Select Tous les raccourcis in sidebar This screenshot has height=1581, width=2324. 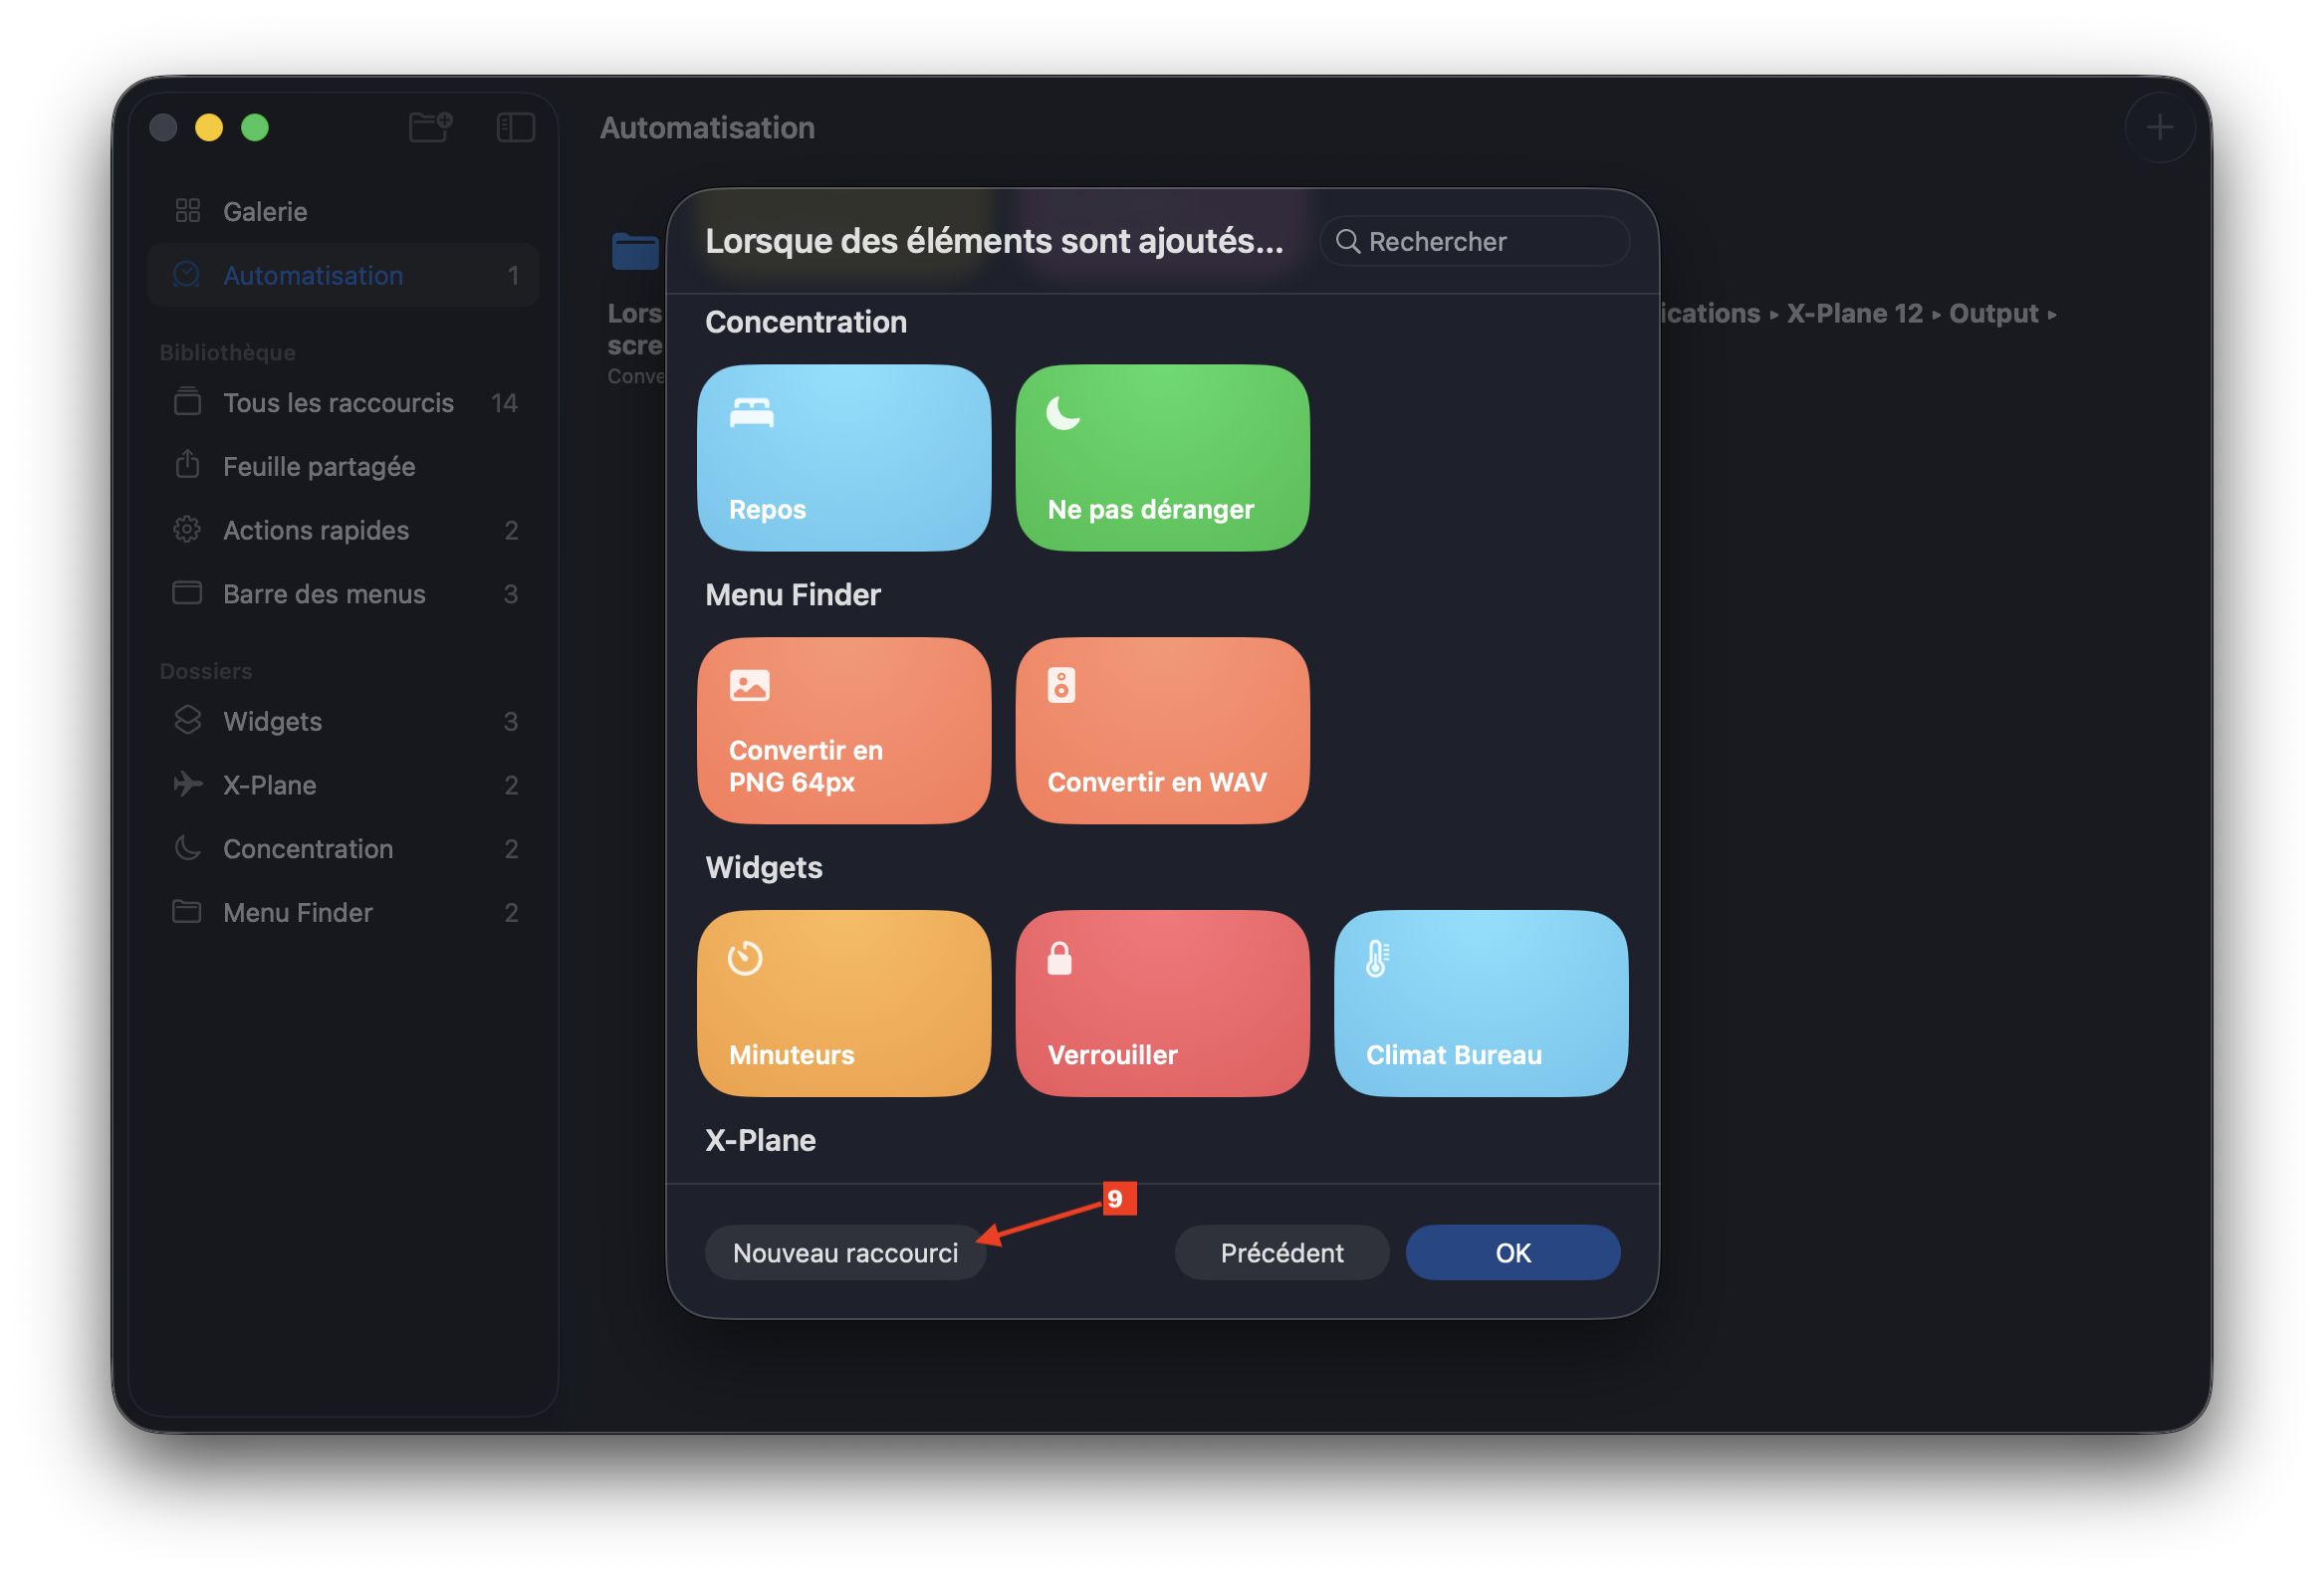tap(338, 403)
